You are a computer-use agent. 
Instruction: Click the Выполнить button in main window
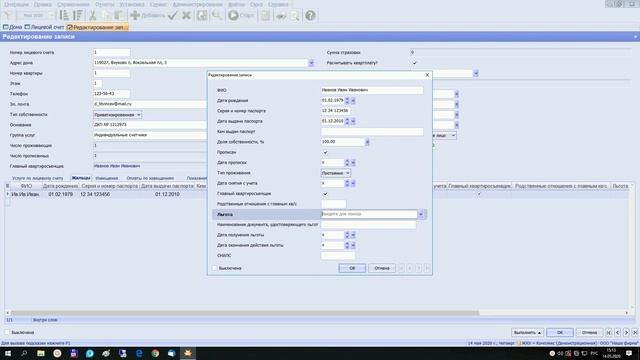pos(527,333)
